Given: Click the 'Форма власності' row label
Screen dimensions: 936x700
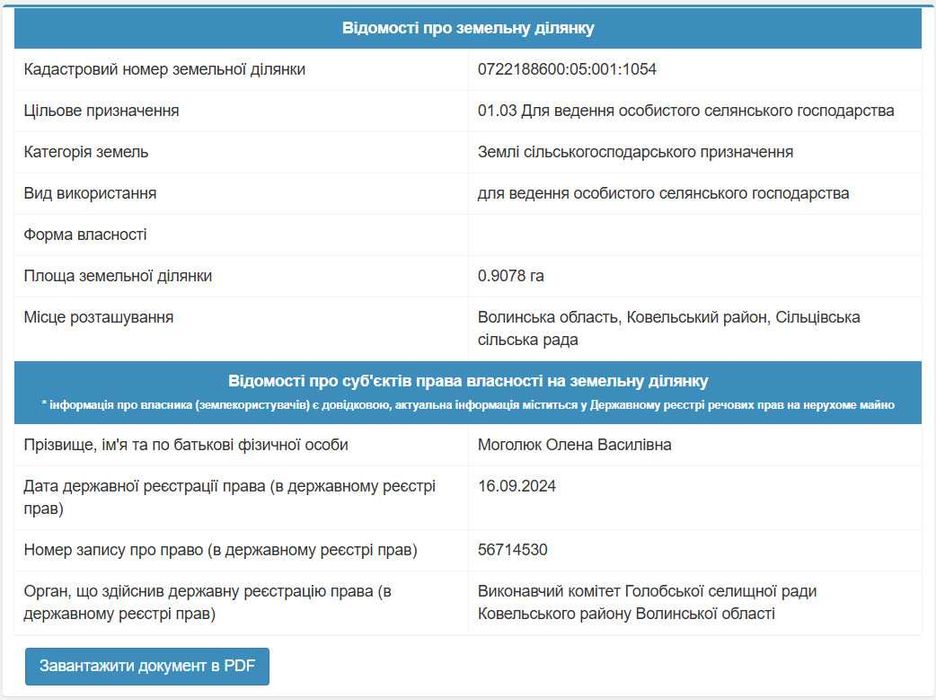Looking at the screenshot, I should click(86, 234).
